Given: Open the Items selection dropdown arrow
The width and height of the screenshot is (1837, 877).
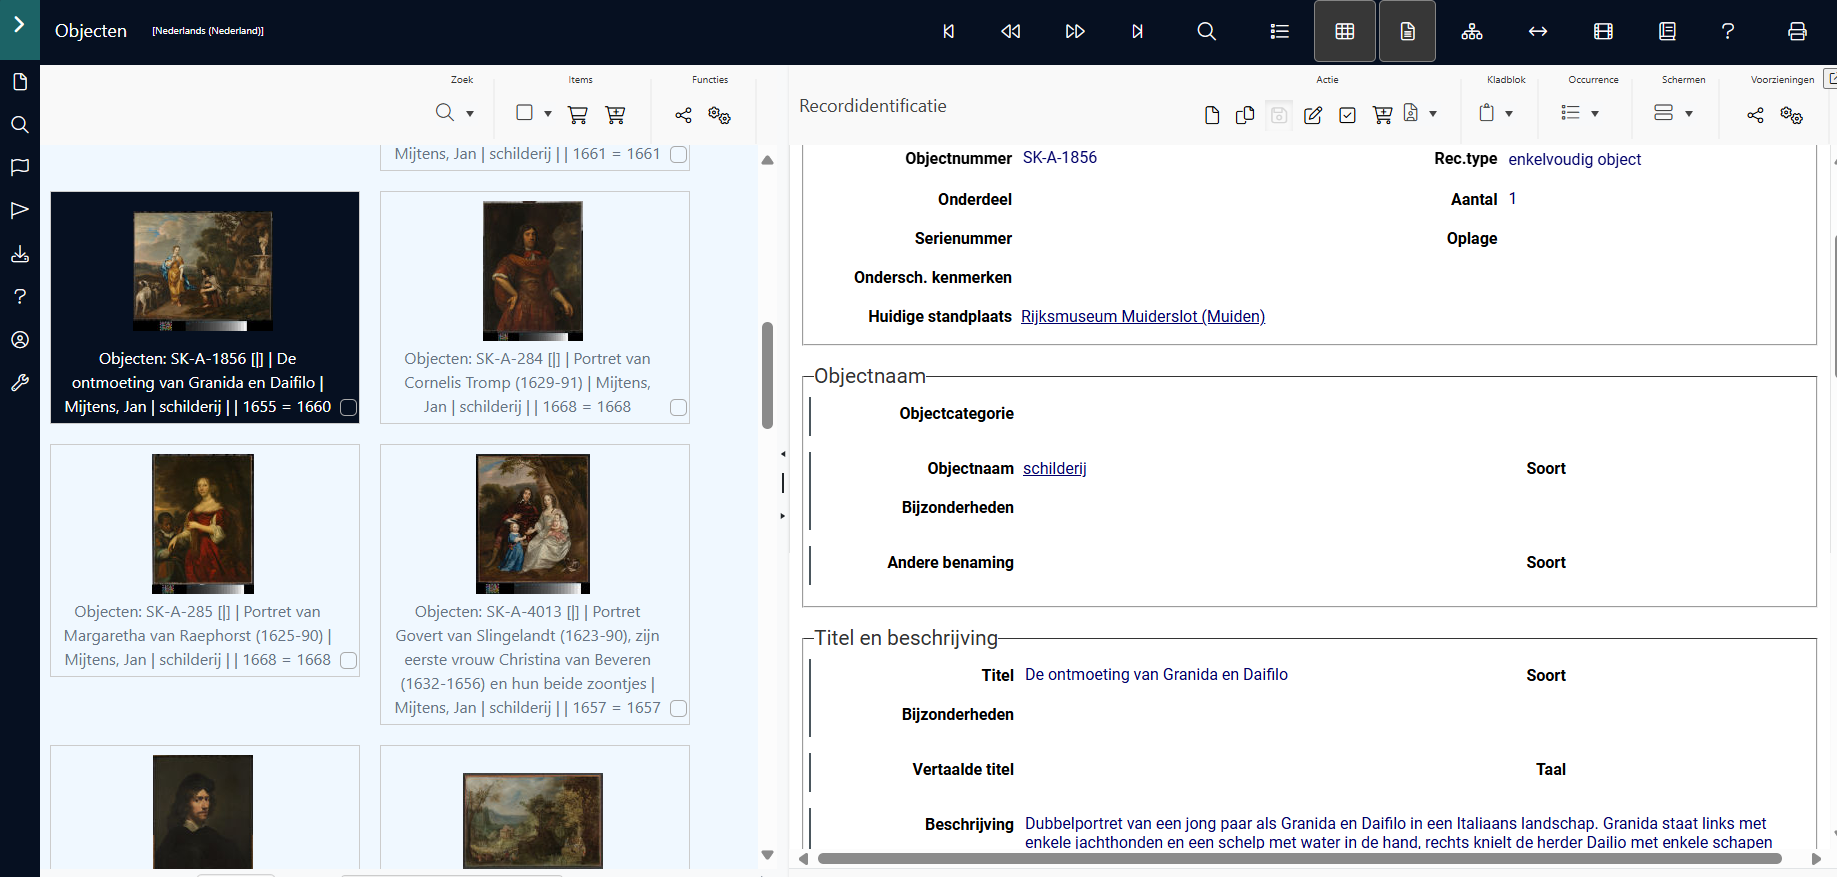Looking at the screenshot, I should point(548,114).
